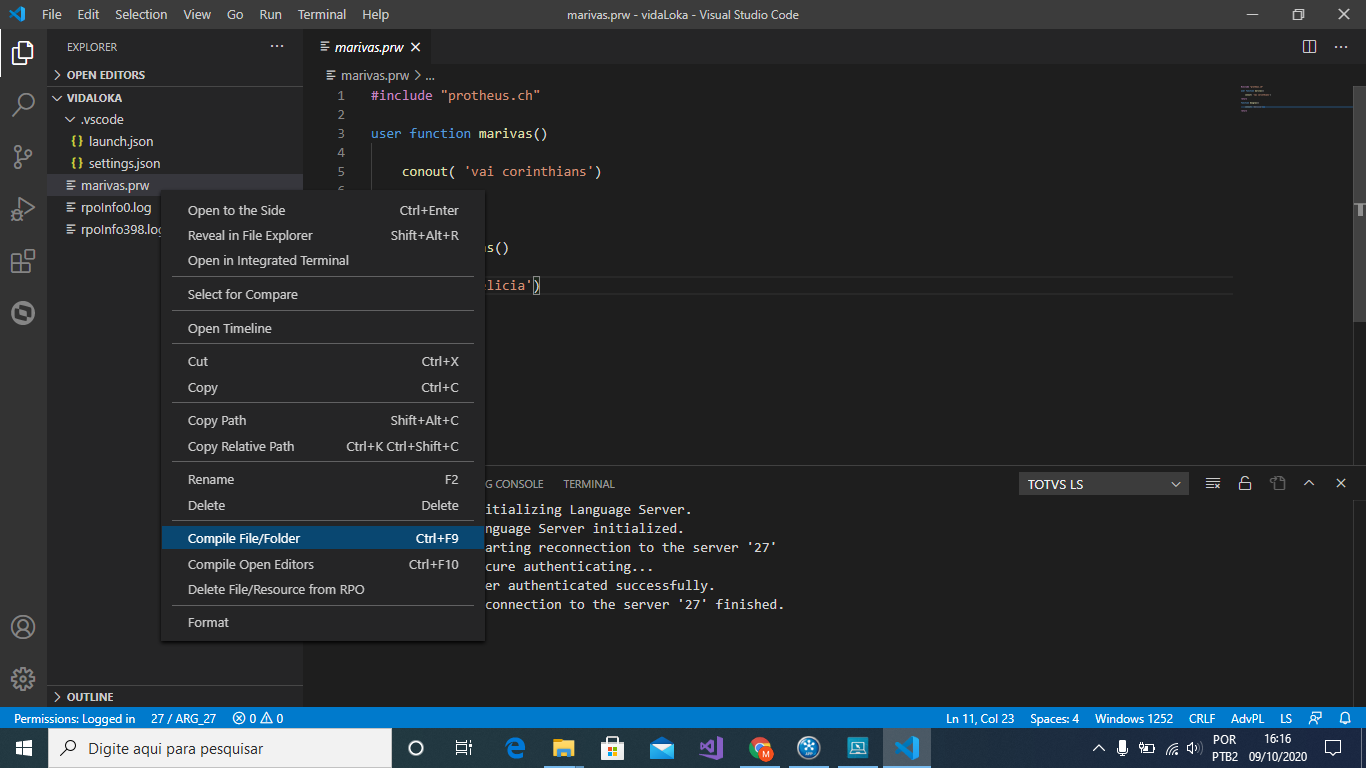Select Open to the Side
1366x768 pixels.
(x=323, y=210)
